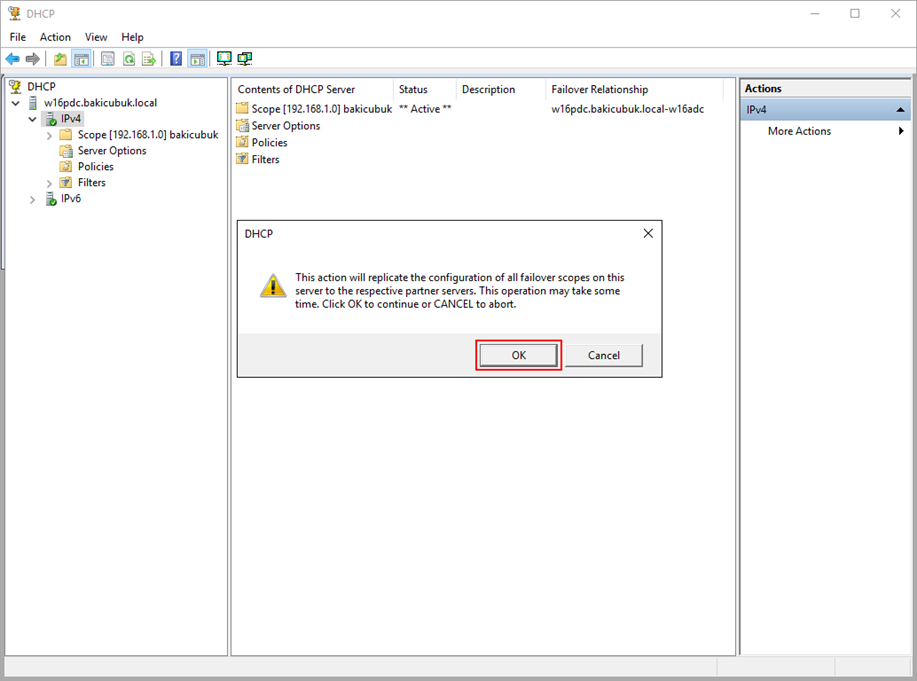Toggle the Show/Hide Console Tree icon
Screen dimensions: 917x681
81,59
